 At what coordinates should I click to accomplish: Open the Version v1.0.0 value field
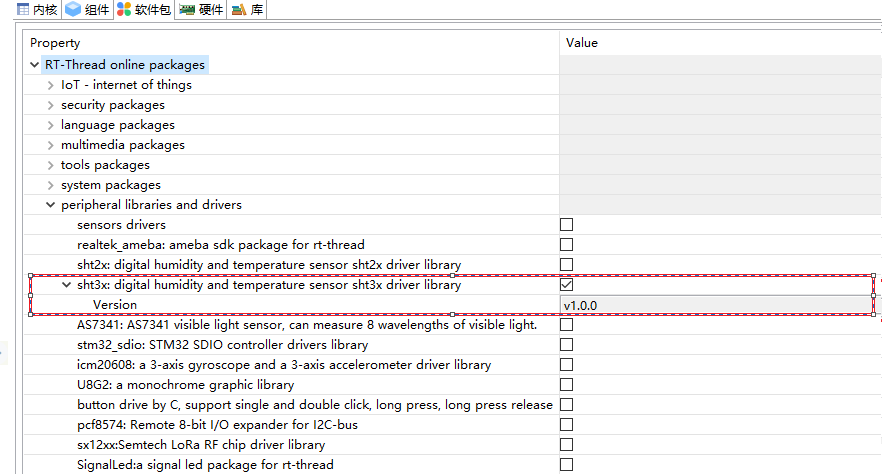pyautogui.click(x=714, y=305)
